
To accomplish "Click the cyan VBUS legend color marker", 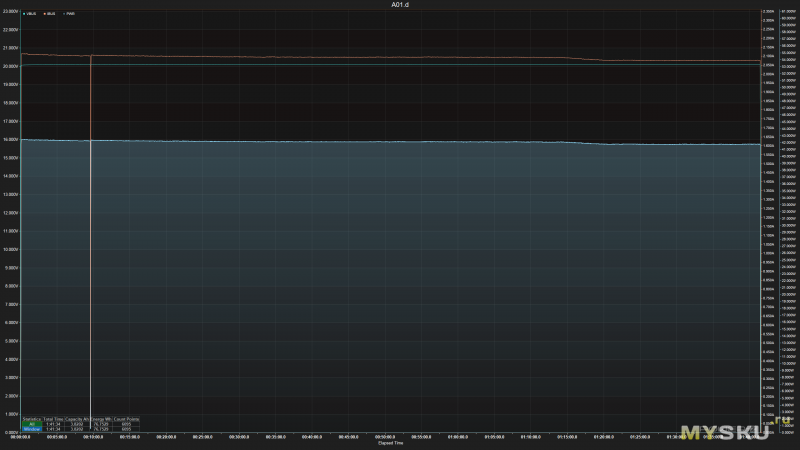I will click(24, 14).
